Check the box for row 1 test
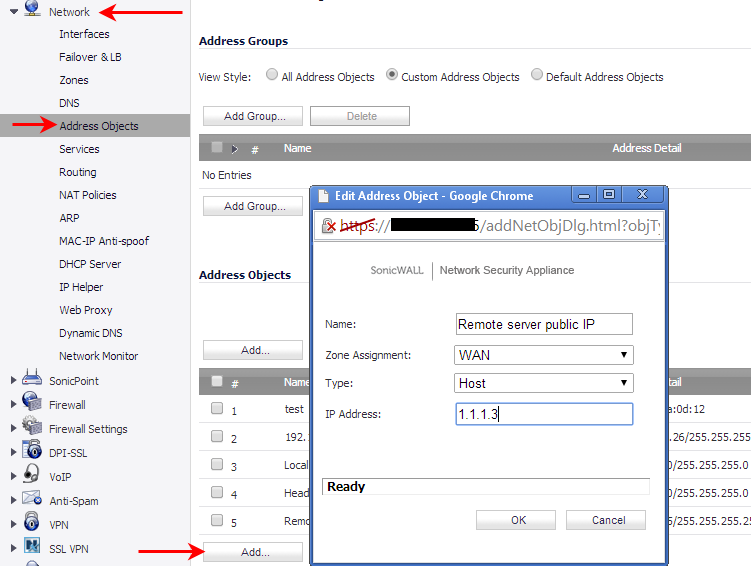The width and height of the screenshot is (751, 566). pyautogui.click(x=217, y=409)
